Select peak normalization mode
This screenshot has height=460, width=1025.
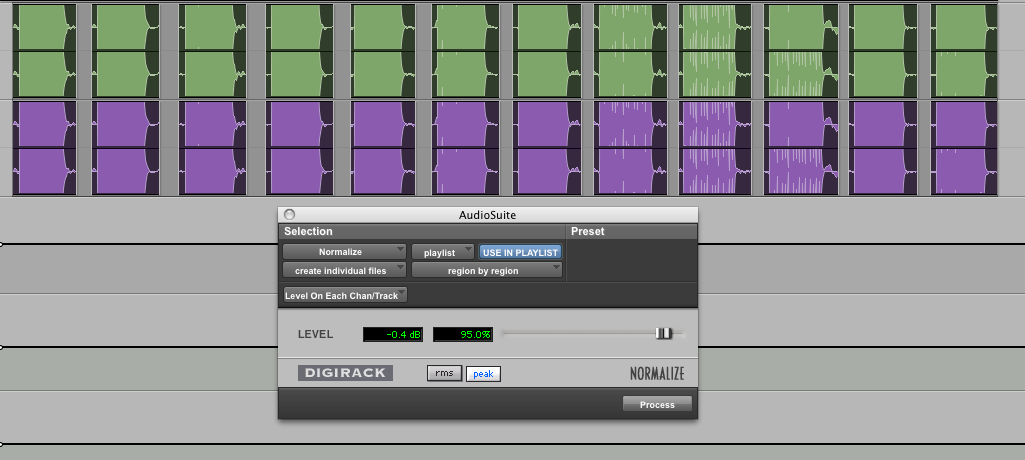[483, 374]
